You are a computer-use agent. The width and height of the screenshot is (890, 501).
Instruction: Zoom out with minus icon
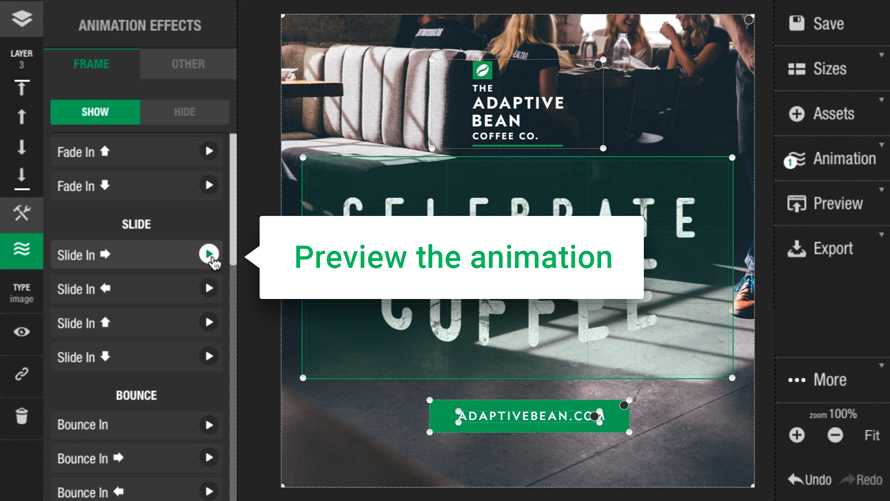[x=835, y=435]
